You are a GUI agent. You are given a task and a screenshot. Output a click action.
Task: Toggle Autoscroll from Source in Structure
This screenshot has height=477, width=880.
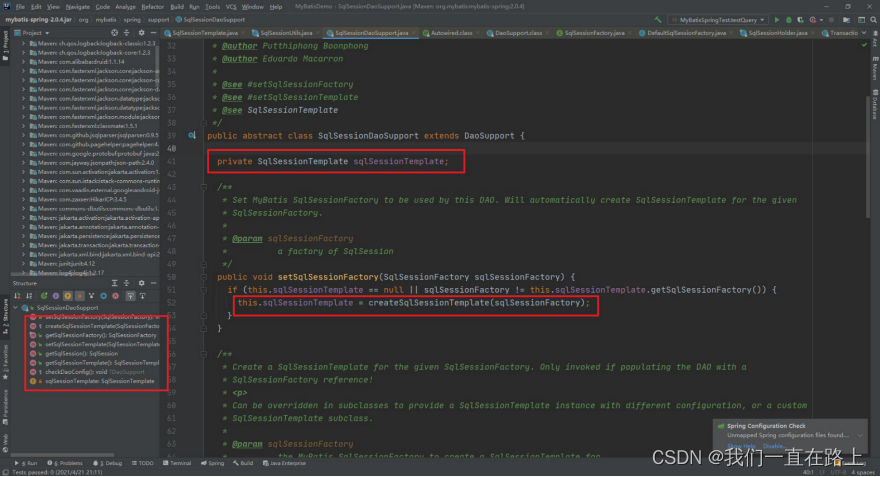coord(143,296)
